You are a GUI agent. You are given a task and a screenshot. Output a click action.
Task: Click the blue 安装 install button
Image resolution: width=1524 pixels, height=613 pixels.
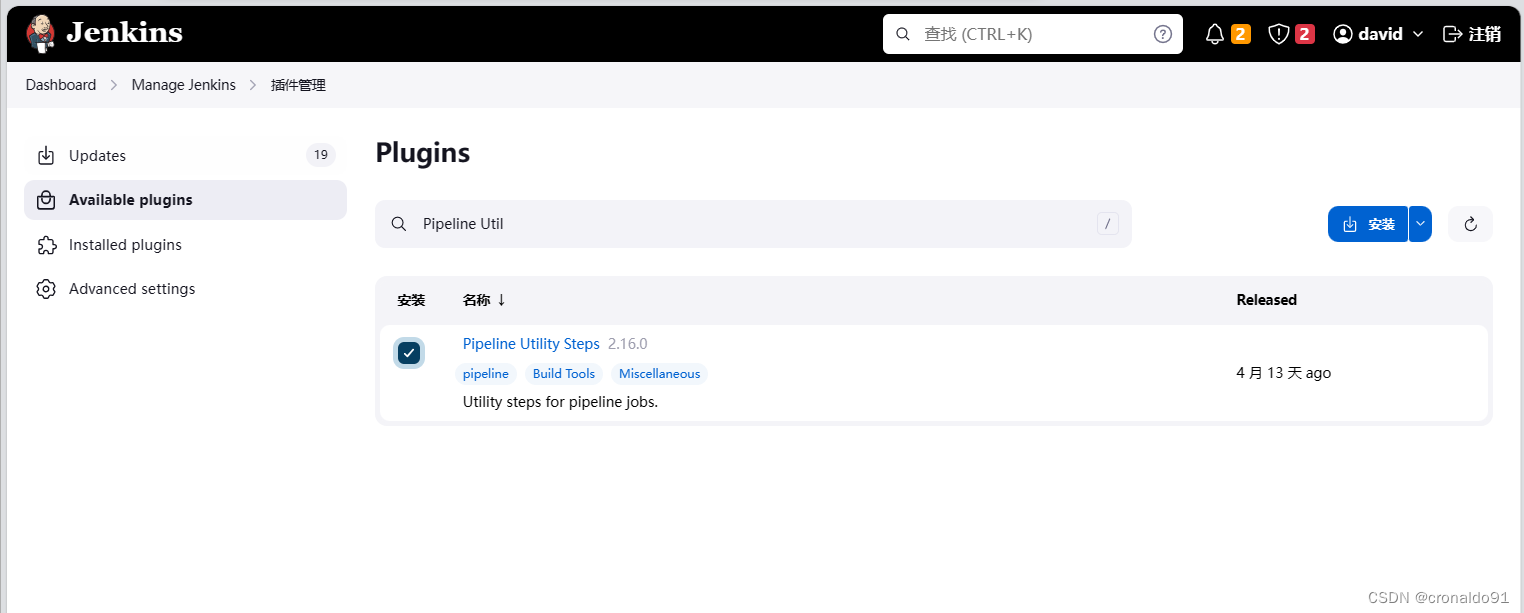point(1368,224)
